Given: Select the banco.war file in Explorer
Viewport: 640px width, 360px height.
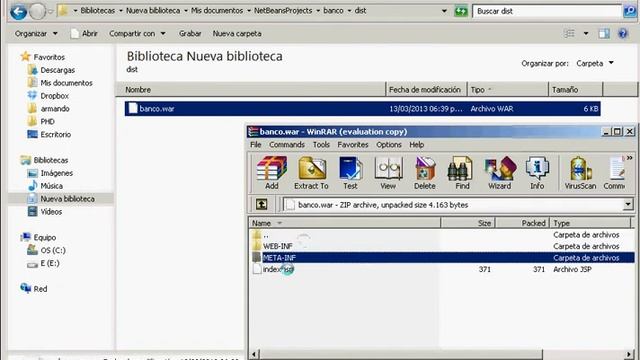Looking at the screenshot, I should 362,109.
